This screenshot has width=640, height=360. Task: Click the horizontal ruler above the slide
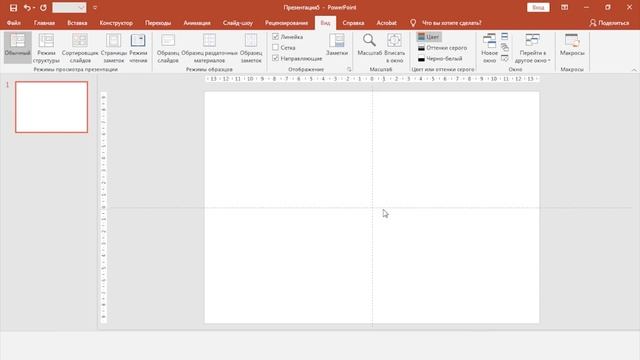pyautogui.click(x=372, y=79)
